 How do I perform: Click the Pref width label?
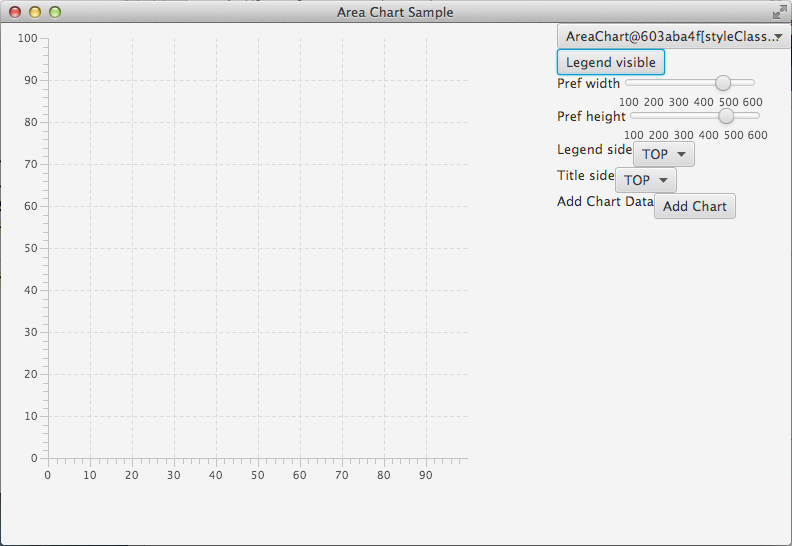589,83
